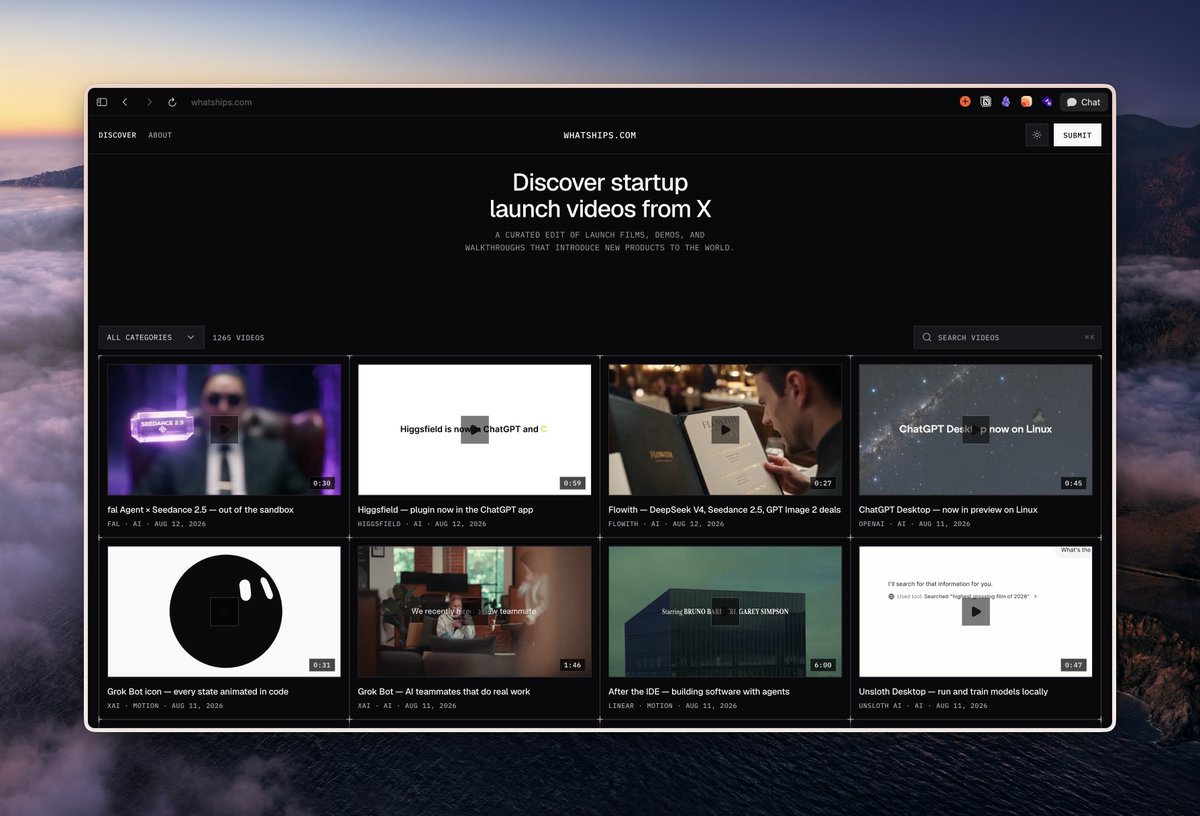Click the 0:59 duration badge on Higgsfield thumbnail
The height and width of the screenshot is (816, 1200).
(572, 483)
